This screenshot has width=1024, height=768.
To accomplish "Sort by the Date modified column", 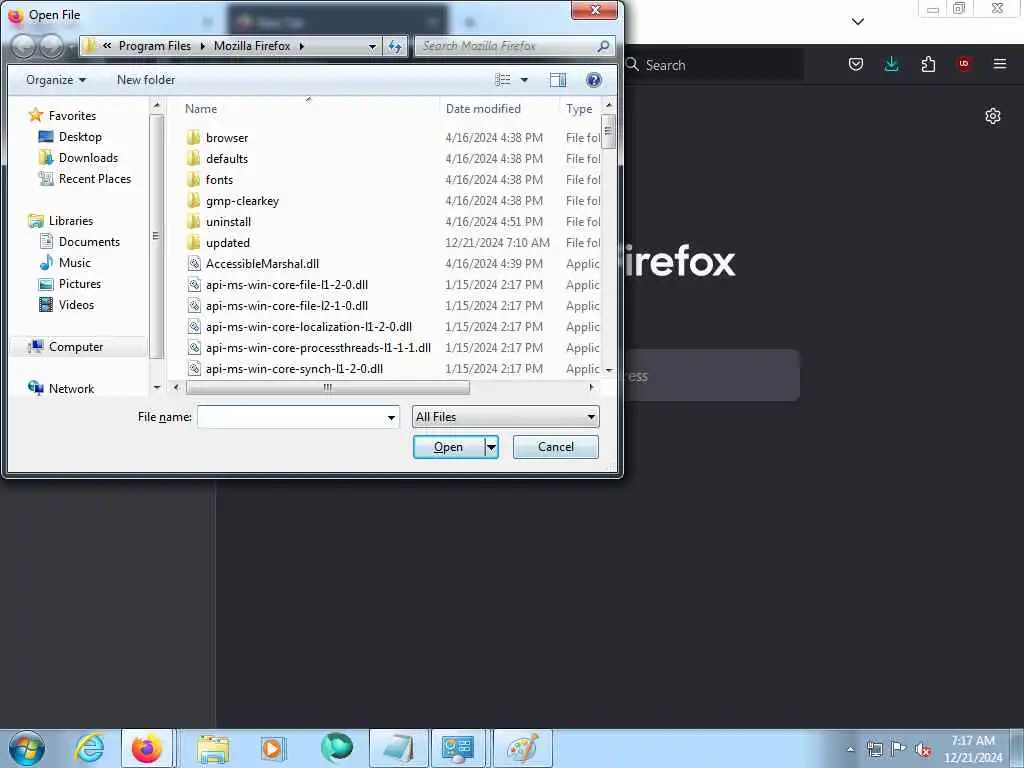I will [x=483, y=108].
